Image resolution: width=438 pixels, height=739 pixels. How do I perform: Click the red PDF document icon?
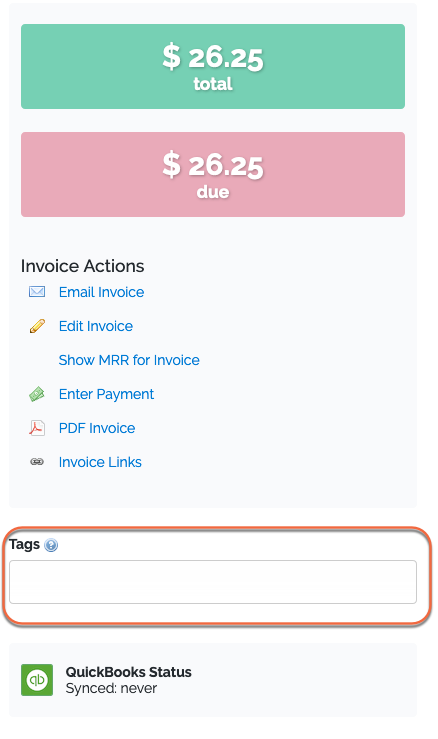point(37,428)
